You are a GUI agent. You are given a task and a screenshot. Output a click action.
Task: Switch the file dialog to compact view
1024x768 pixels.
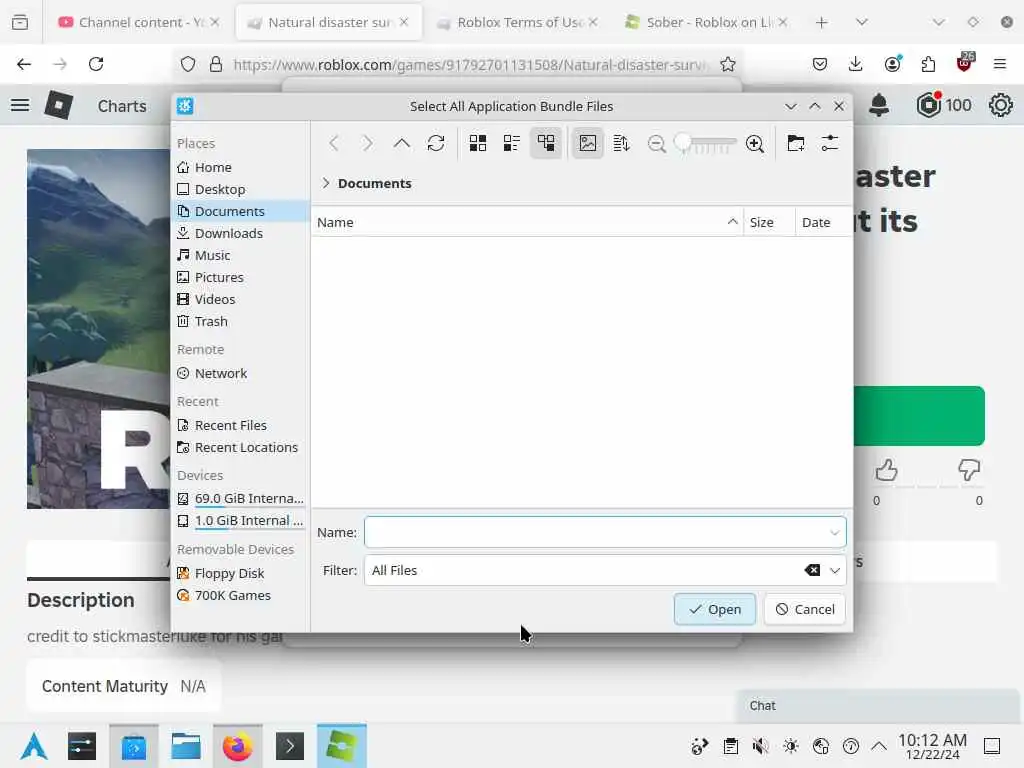(512, 143)
